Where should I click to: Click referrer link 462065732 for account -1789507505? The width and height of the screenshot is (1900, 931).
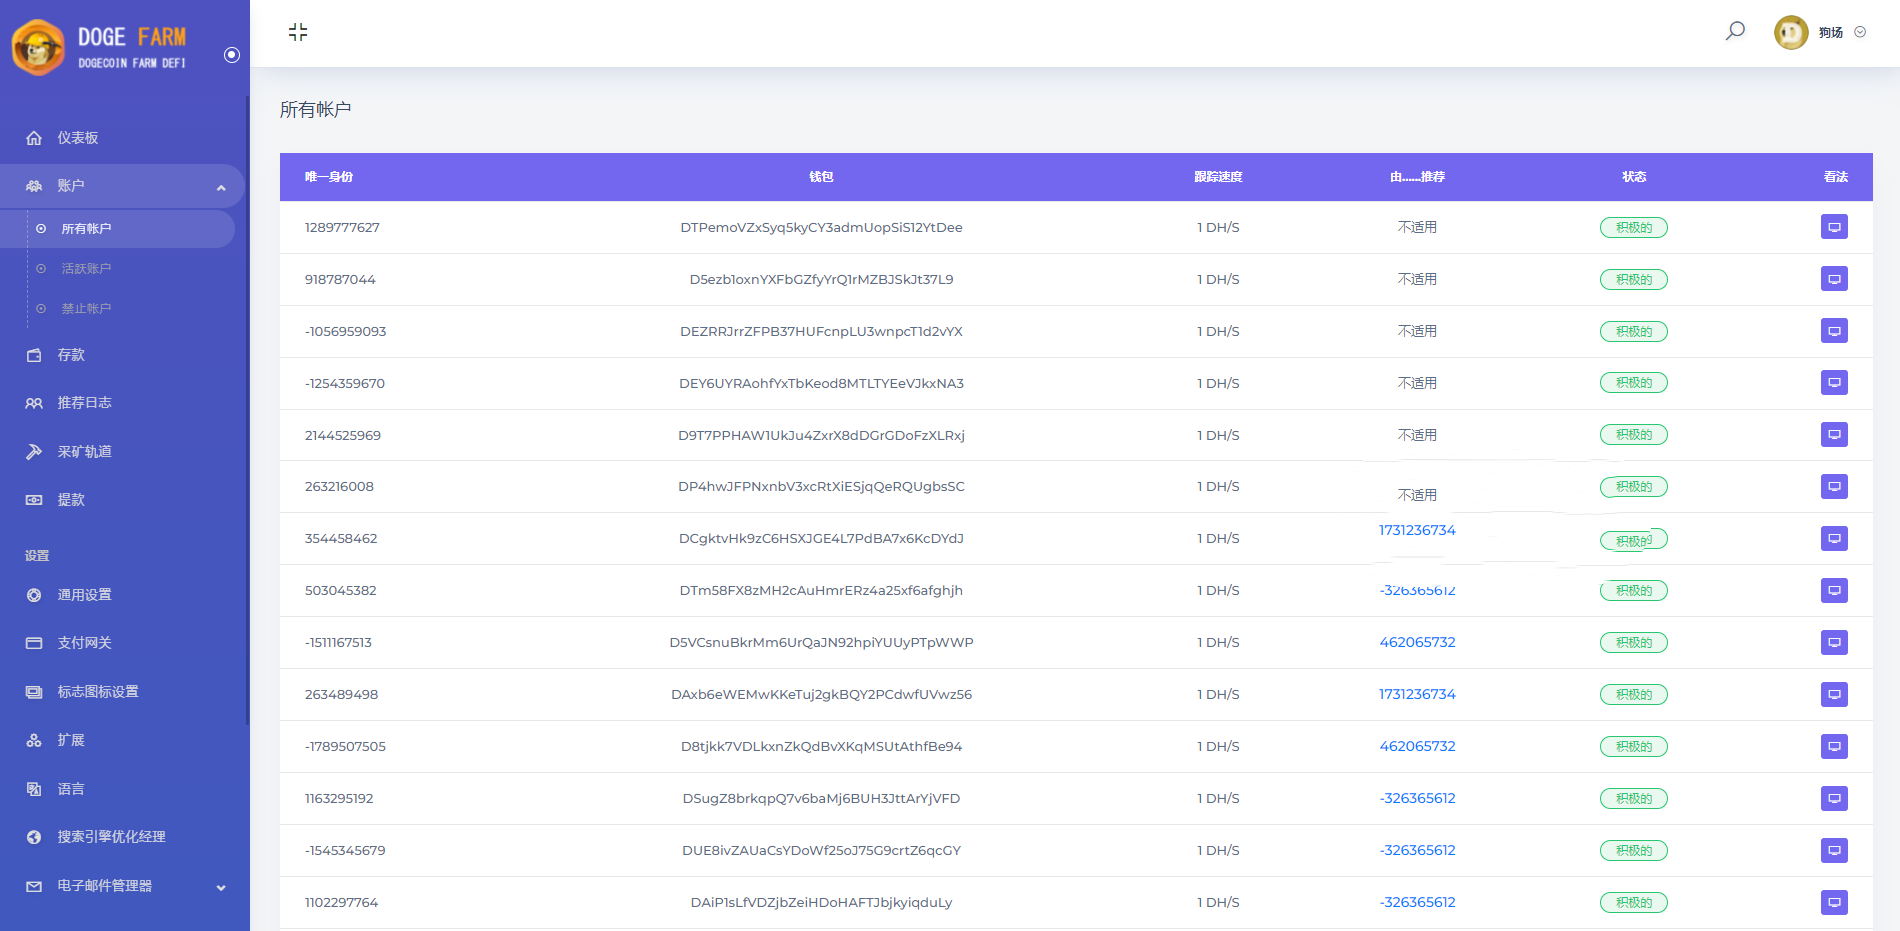click(1417, 747)
